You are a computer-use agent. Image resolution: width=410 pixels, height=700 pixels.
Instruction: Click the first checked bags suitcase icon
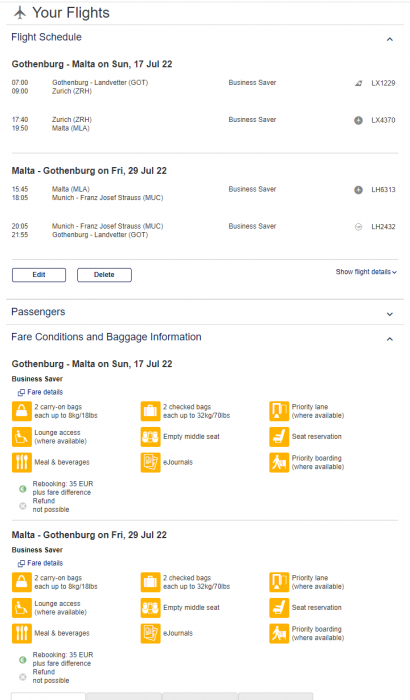[x=151, y=411]
